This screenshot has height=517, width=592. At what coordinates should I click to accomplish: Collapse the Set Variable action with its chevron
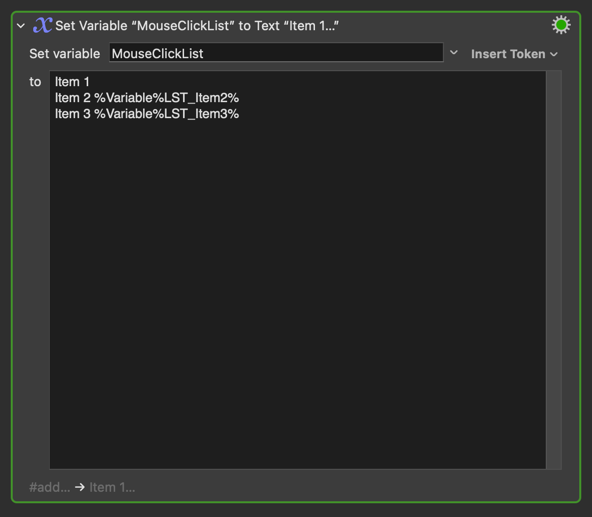tap(21, 26)
